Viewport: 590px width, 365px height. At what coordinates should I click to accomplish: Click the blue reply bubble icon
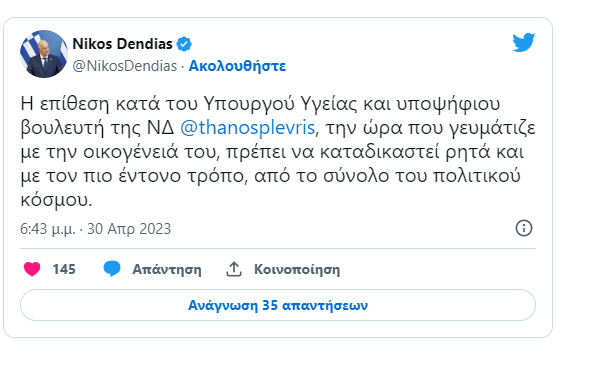(112, 269)
